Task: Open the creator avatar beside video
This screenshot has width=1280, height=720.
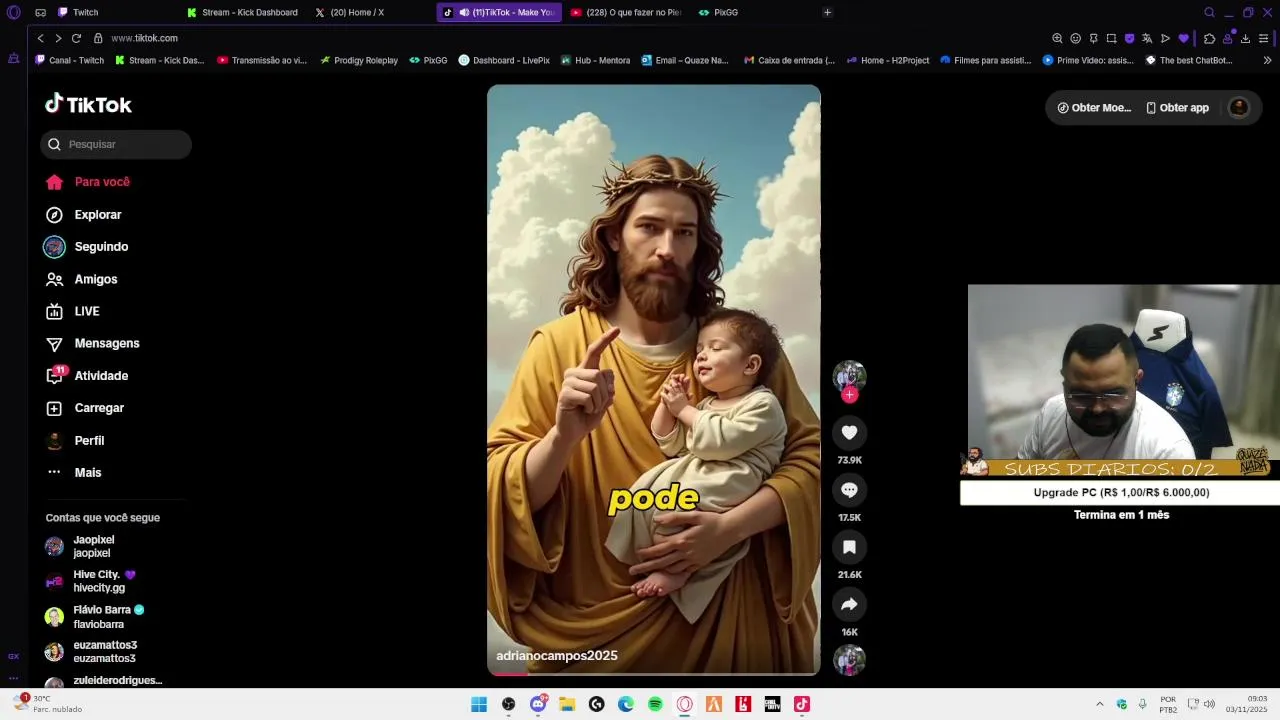Action: pos(849,376)
